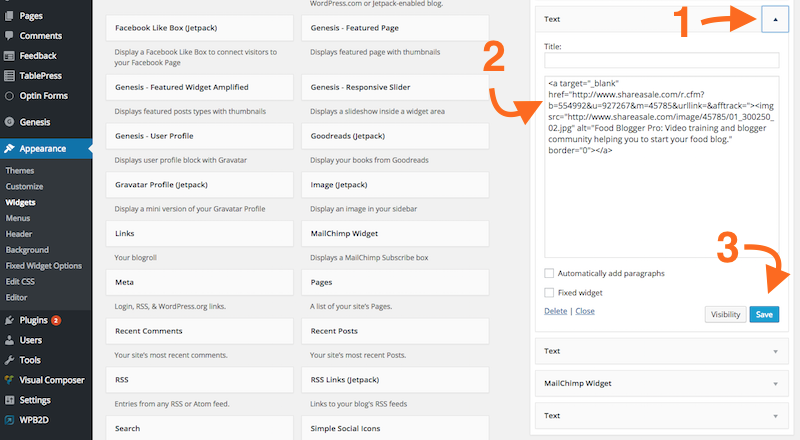Viewport: 800px width, 440px height.
Task: Click the widget Title input field
Action: point(662,60)
